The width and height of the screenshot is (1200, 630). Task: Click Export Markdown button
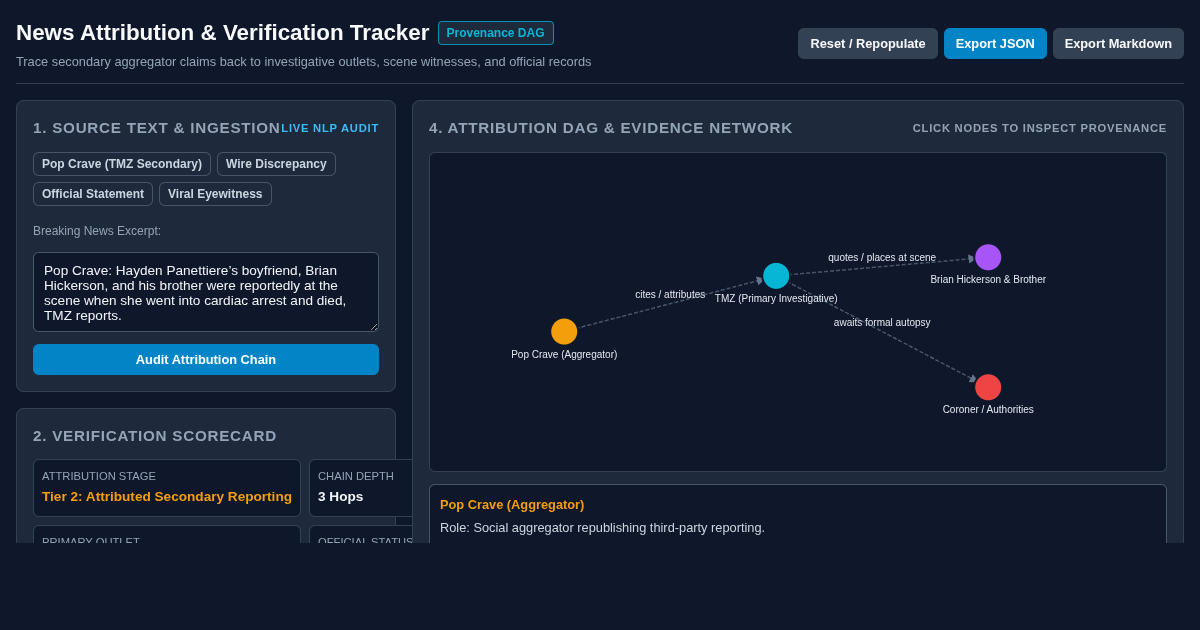[x=1118, y=43]
